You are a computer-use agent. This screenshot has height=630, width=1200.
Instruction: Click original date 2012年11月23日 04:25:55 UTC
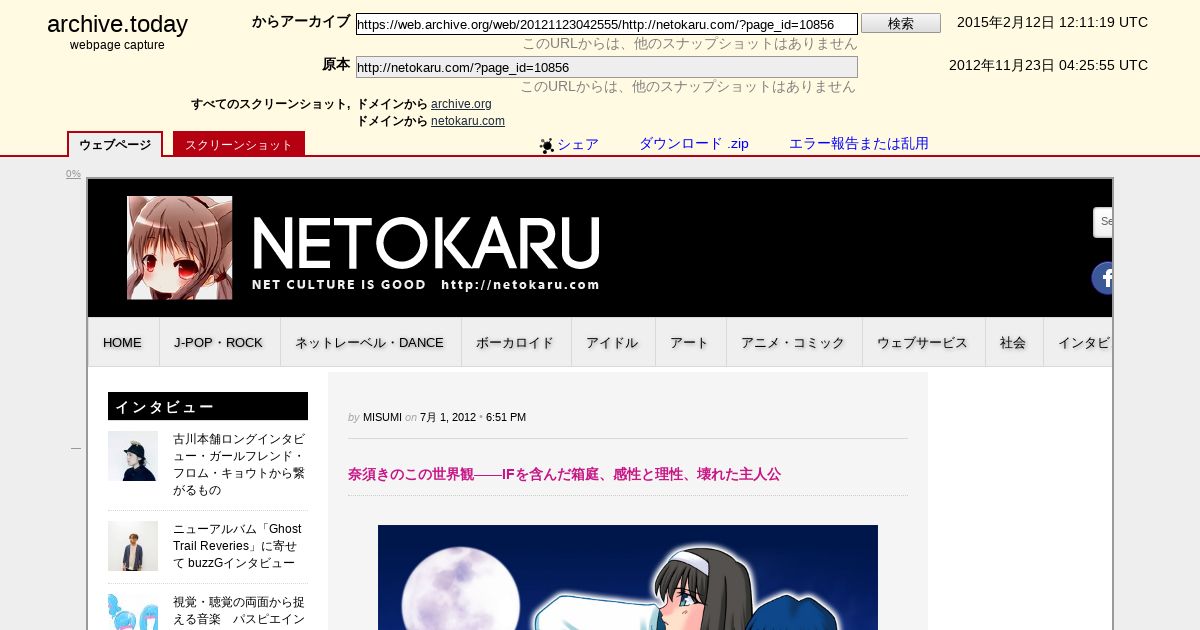coord(1048,65)
